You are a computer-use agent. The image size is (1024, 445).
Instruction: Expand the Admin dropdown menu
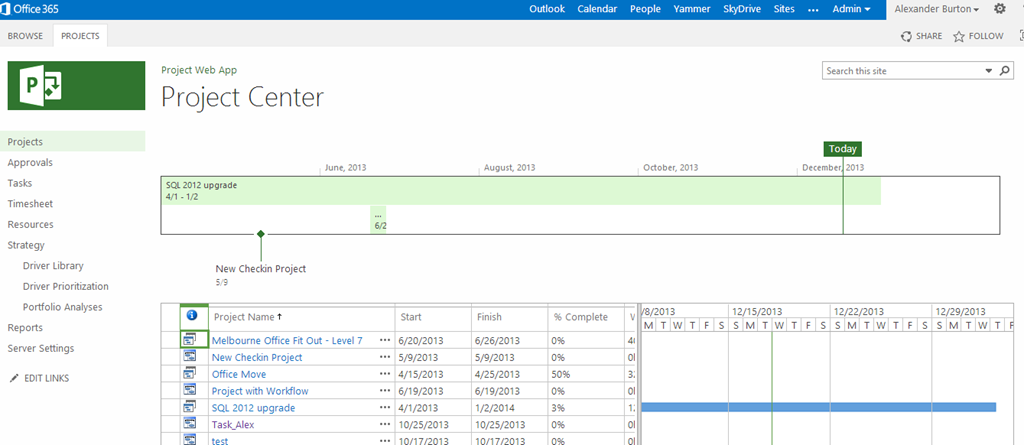(x=851, y=9)
